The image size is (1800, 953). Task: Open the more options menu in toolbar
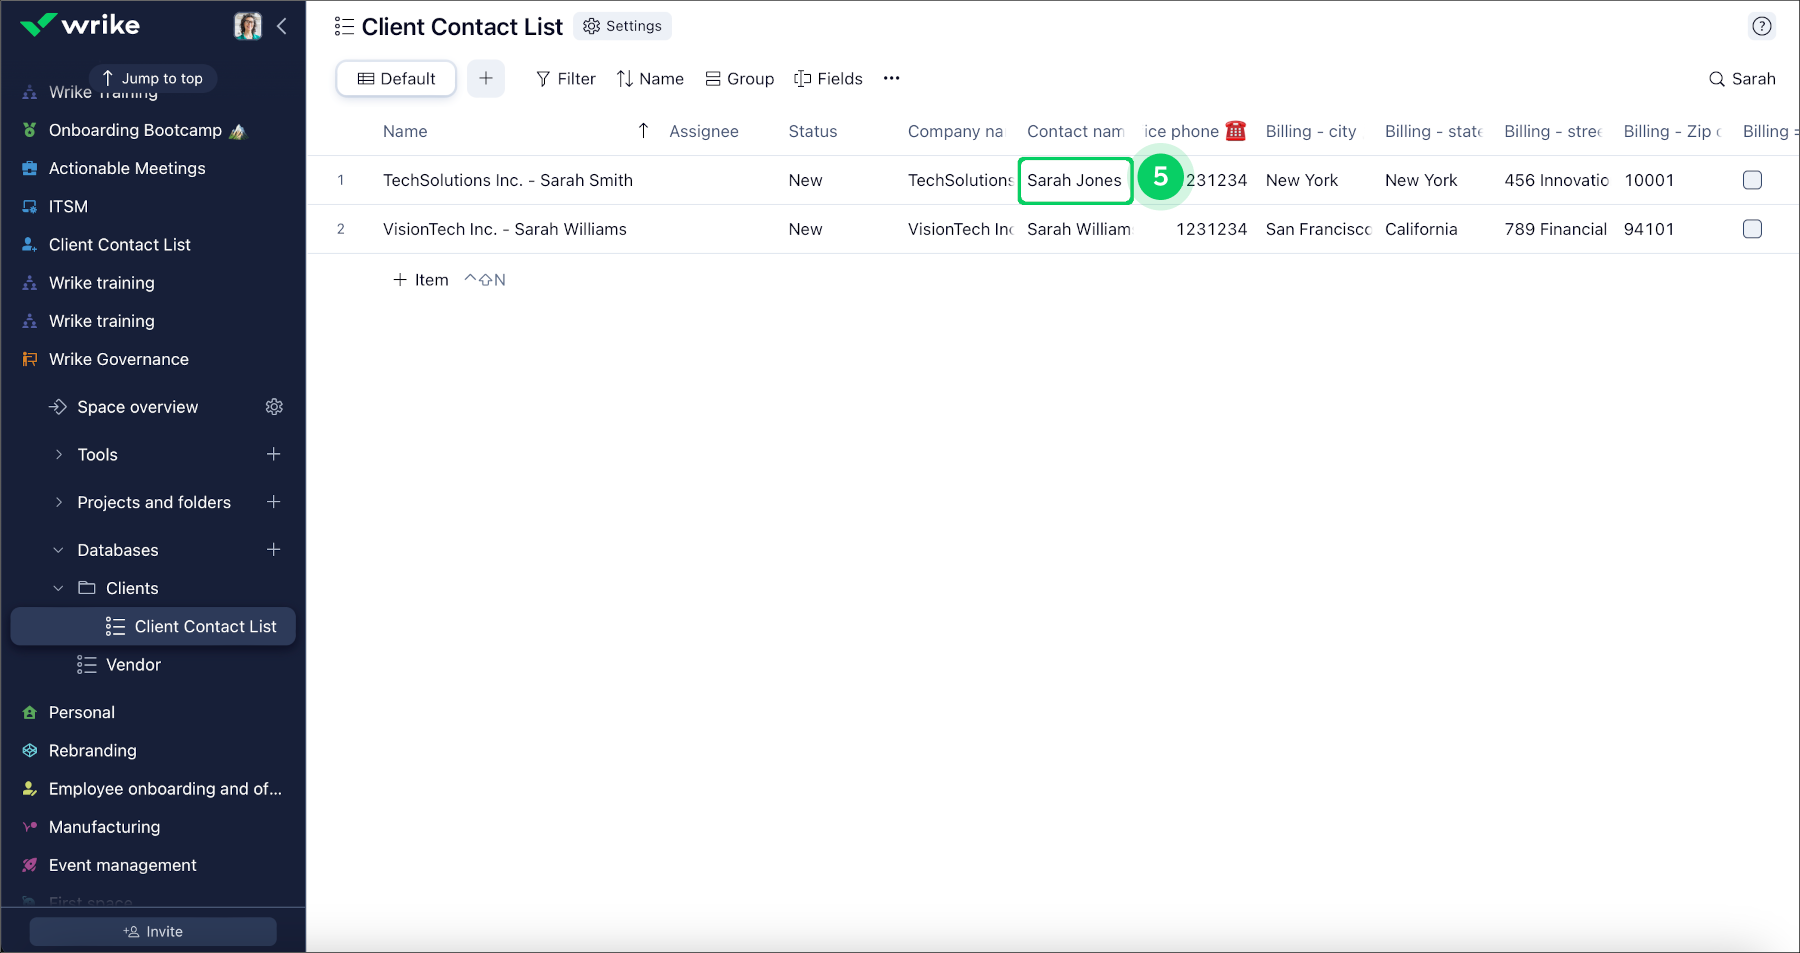point(891,78)
